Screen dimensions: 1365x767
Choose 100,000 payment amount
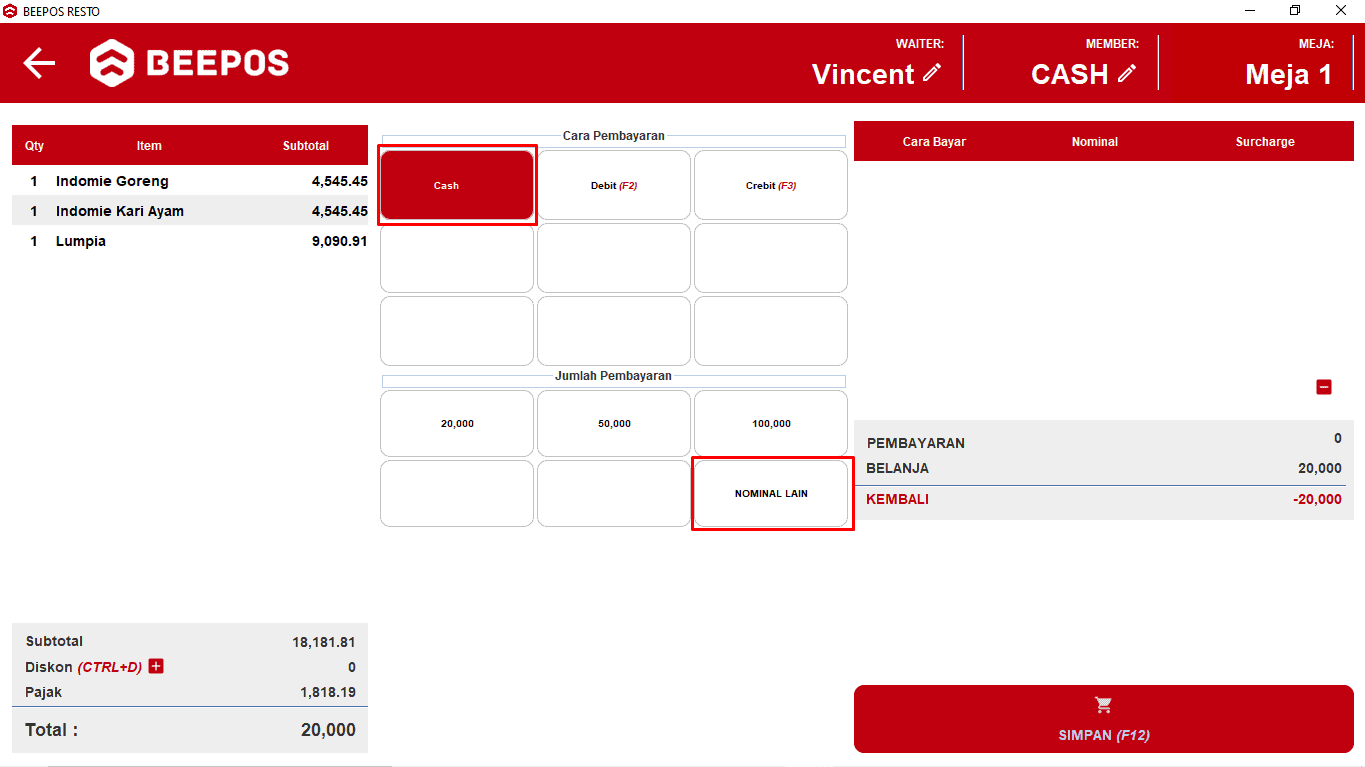point(771,423)
